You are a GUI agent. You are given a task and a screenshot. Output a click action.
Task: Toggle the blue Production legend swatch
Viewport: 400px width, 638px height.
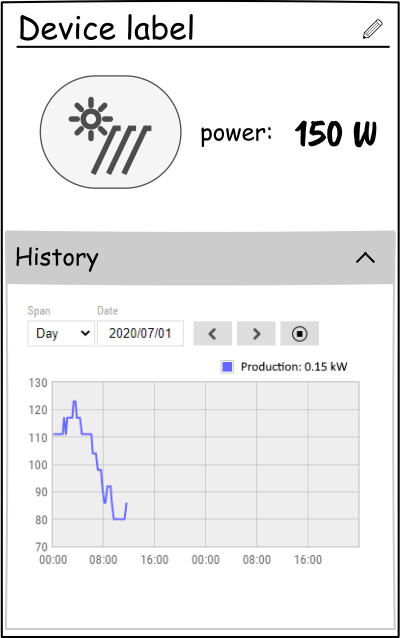click(227, 367)
